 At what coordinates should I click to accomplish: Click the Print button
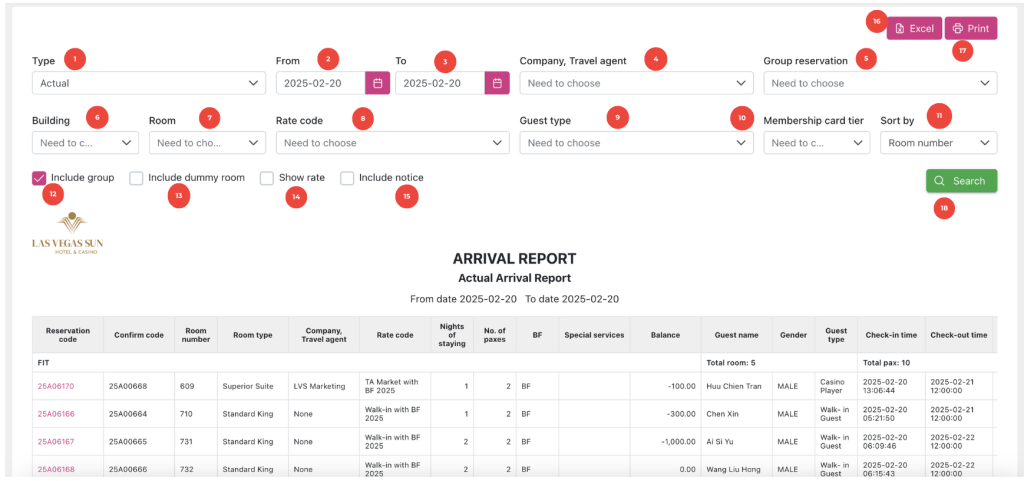click(x=970, y=29)
